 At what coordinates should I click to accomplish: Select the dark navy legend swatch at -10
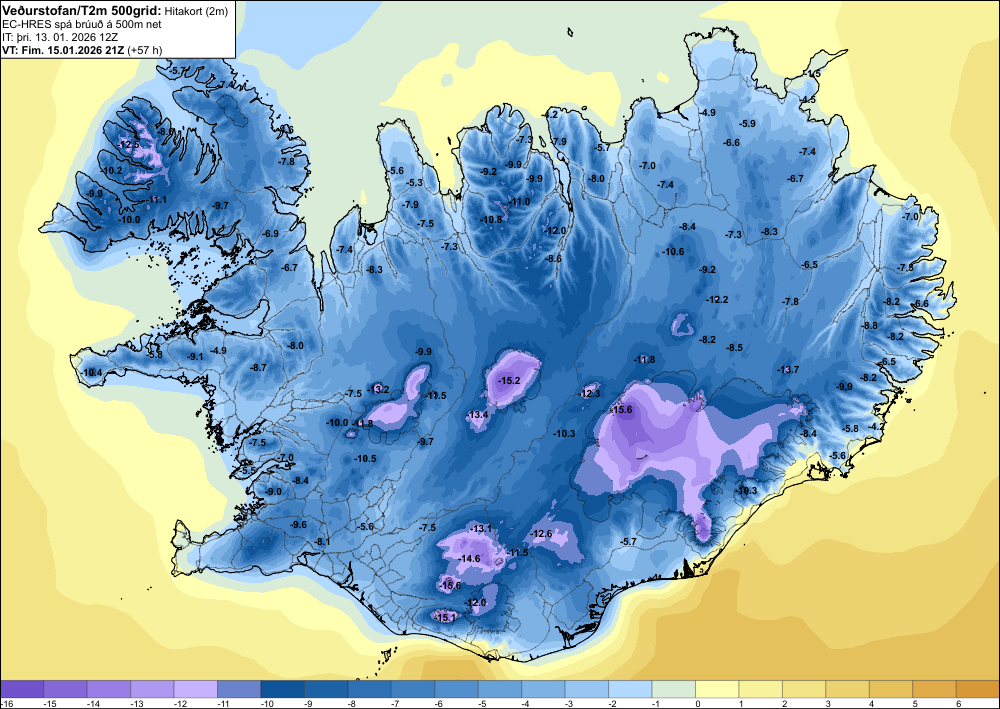click(283, 689)
